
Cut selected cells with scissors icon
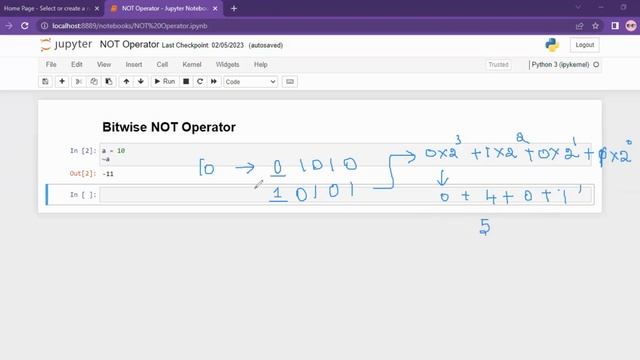pos(79,82)
